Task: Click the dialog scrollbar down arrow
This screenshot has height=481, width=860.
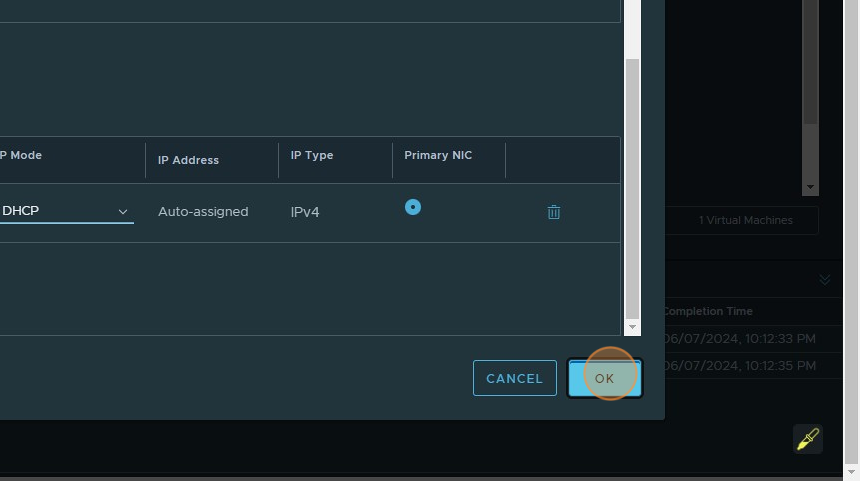Action: point(632,327)
